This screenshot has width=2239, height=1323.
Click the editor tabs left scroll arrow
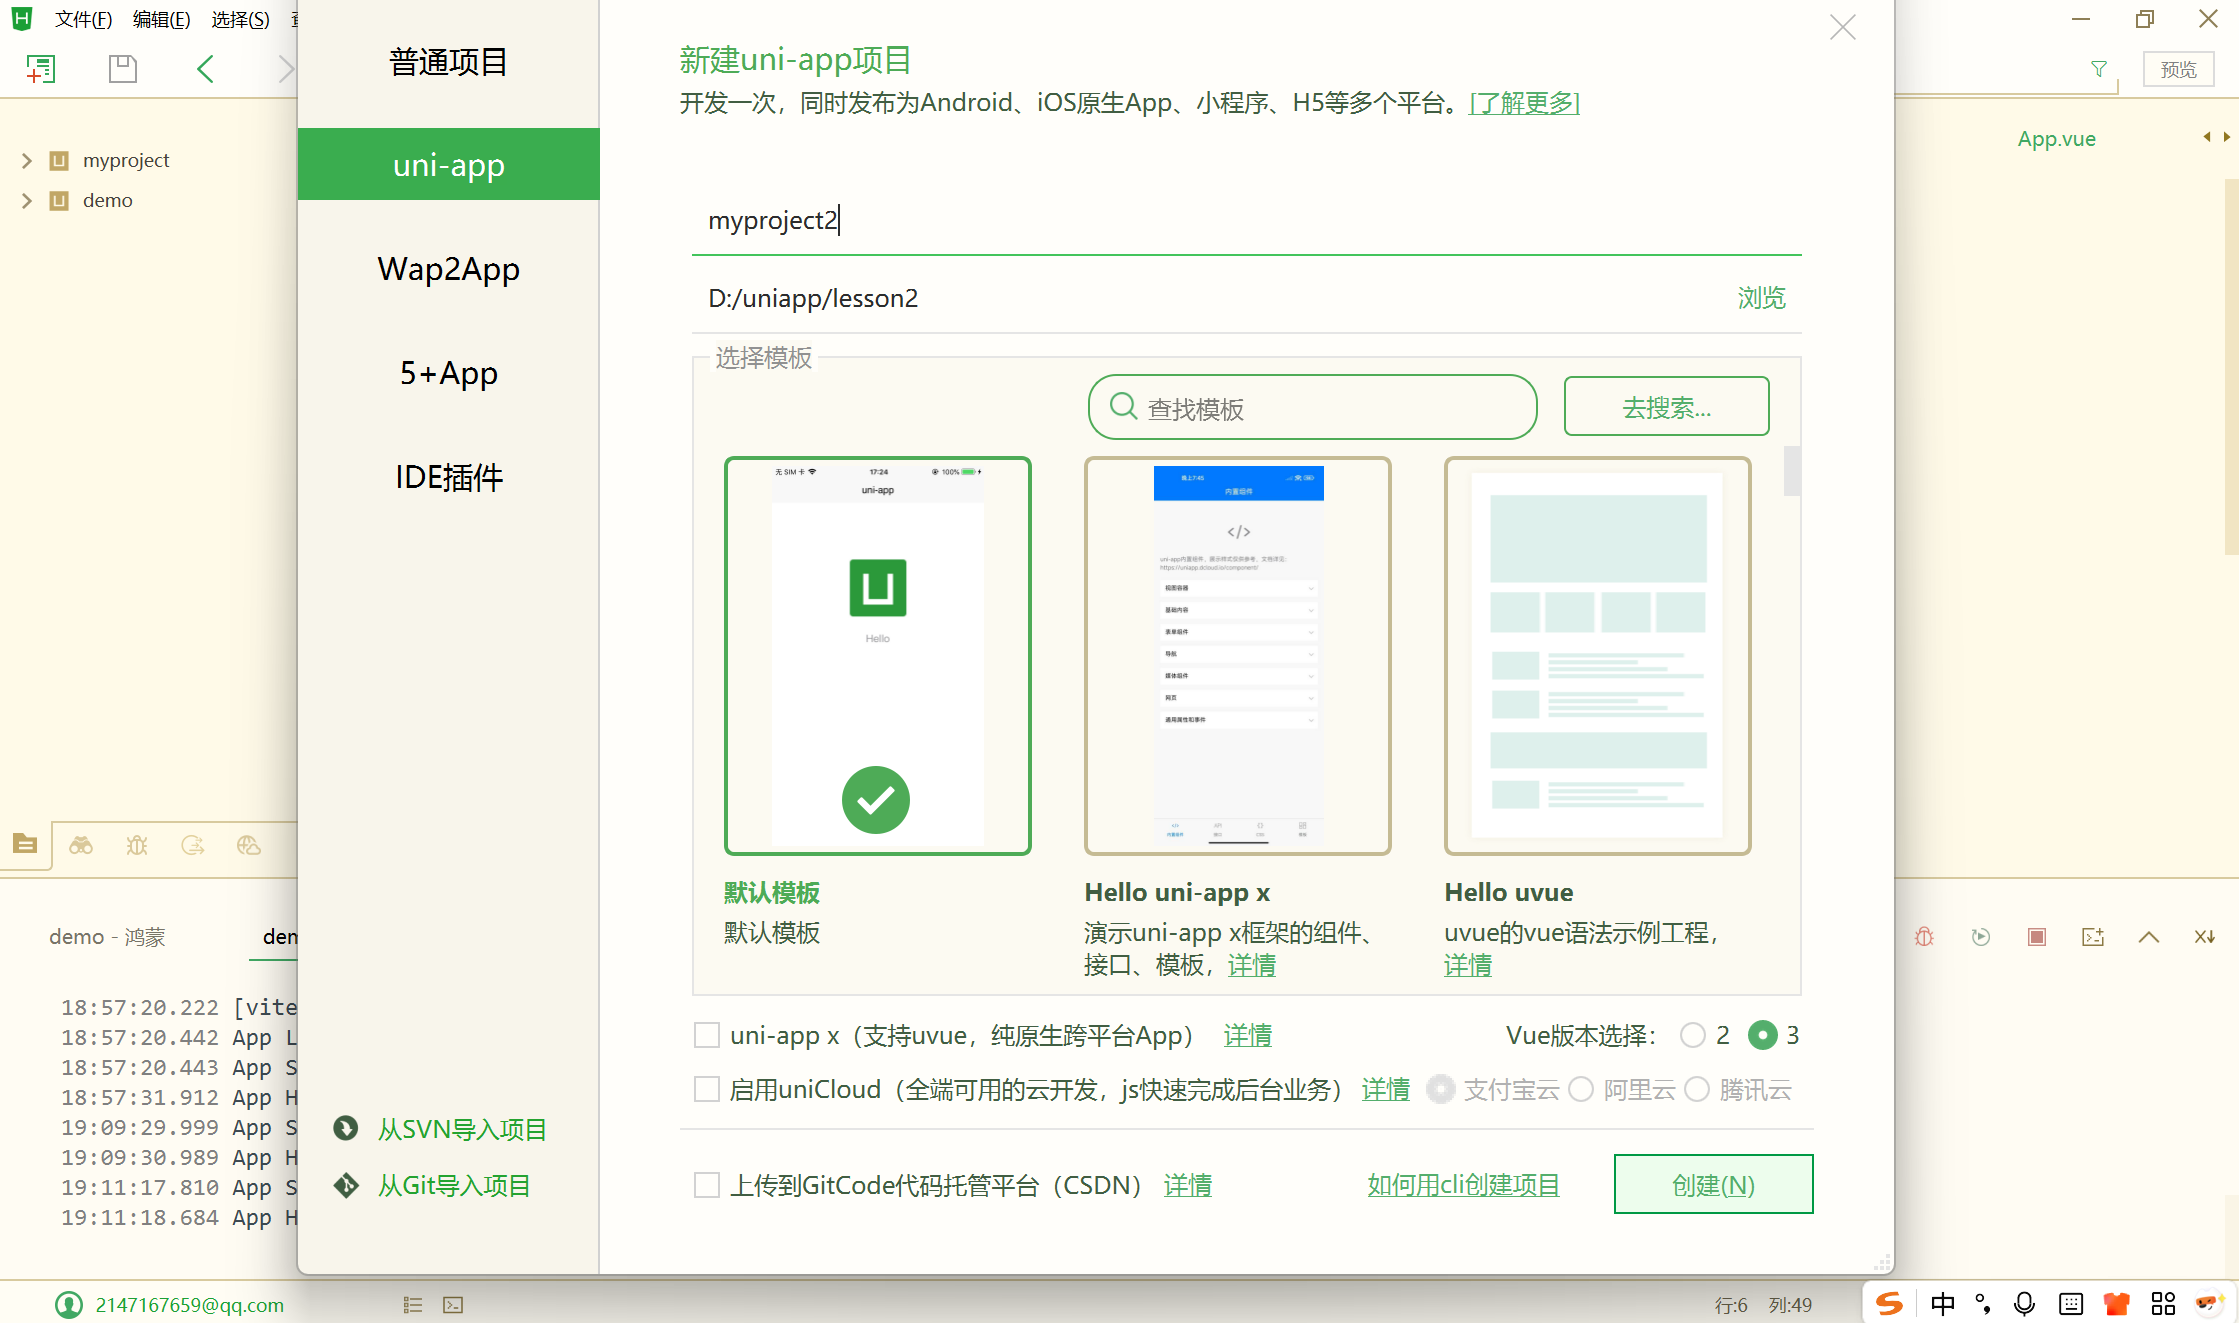pyautogui.click(x=2207, y=137)
